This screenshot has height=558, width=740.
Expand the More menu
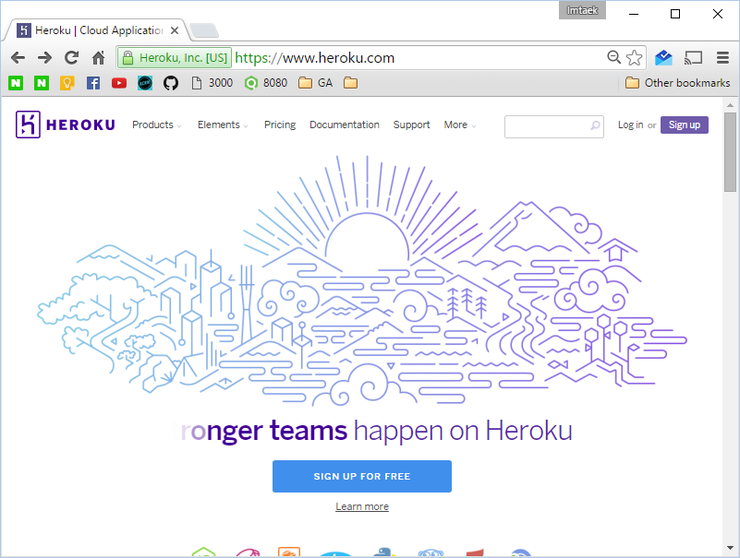coord(460,125)
